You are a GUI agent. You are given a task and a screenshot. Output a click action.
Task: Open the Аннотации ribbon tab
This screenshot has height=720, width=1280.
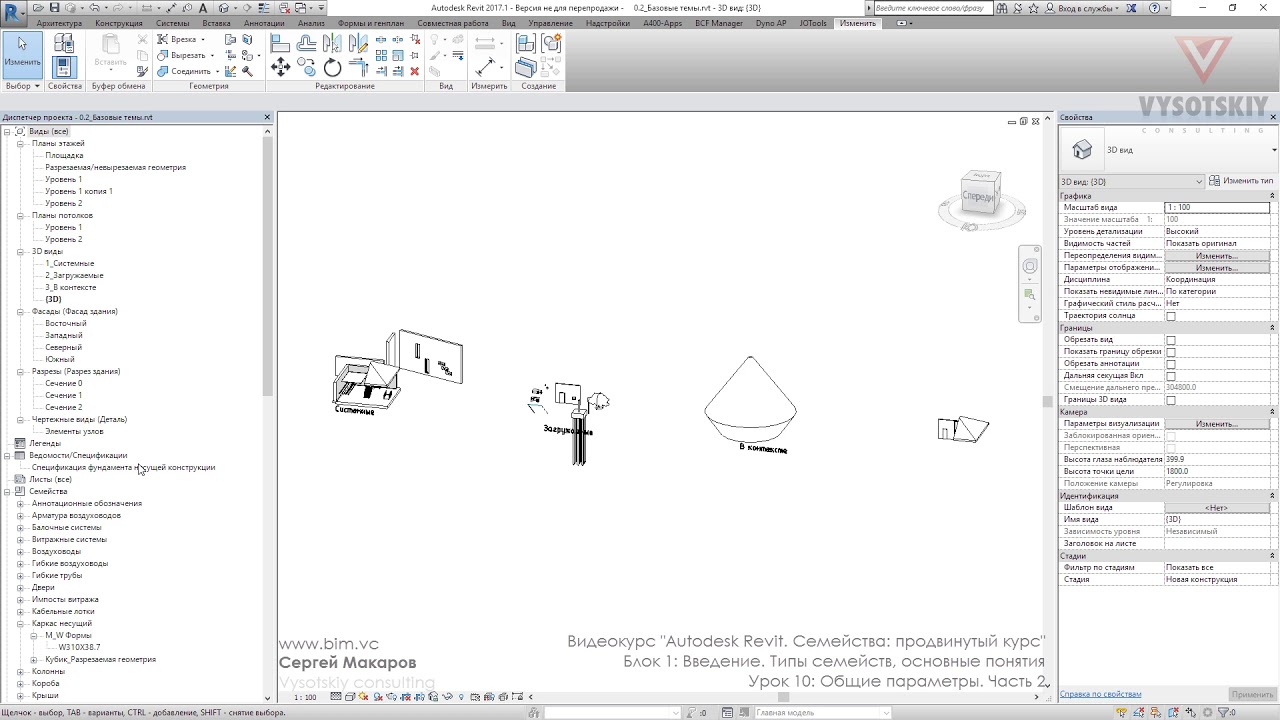[264, 23]
